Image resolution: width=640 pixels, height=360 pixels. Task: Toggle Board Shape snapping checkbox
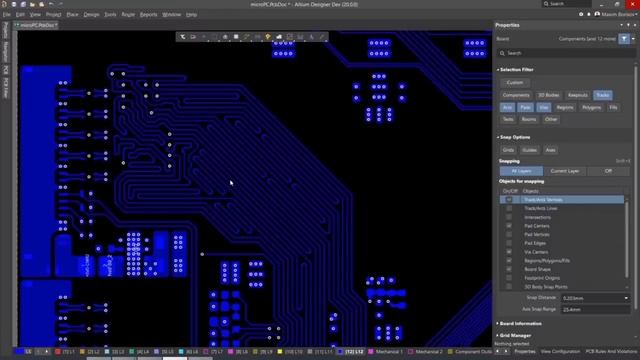click(509, 269)
